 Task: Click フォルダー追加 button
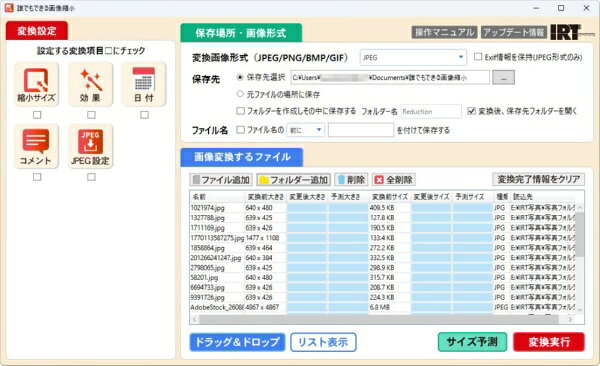pos(293,180)
